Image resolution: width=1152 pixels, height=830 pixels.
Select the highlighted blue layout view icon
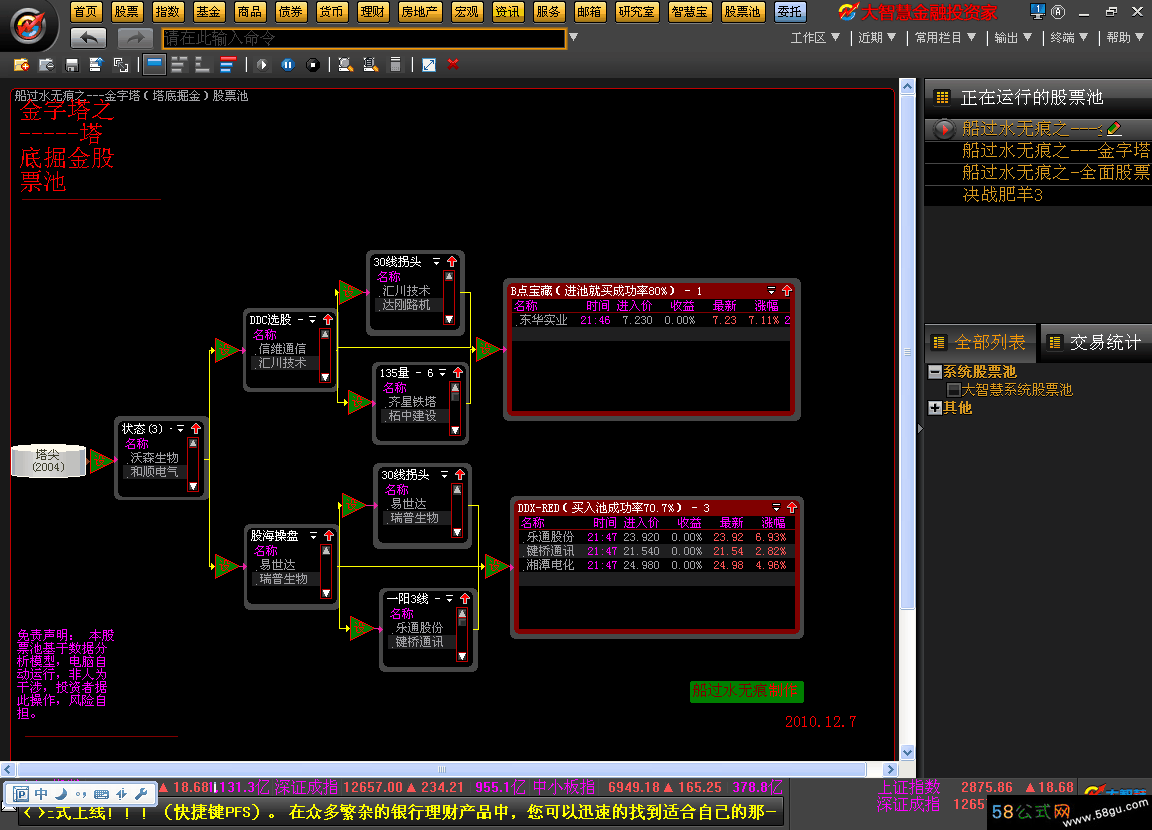point(154,65)
